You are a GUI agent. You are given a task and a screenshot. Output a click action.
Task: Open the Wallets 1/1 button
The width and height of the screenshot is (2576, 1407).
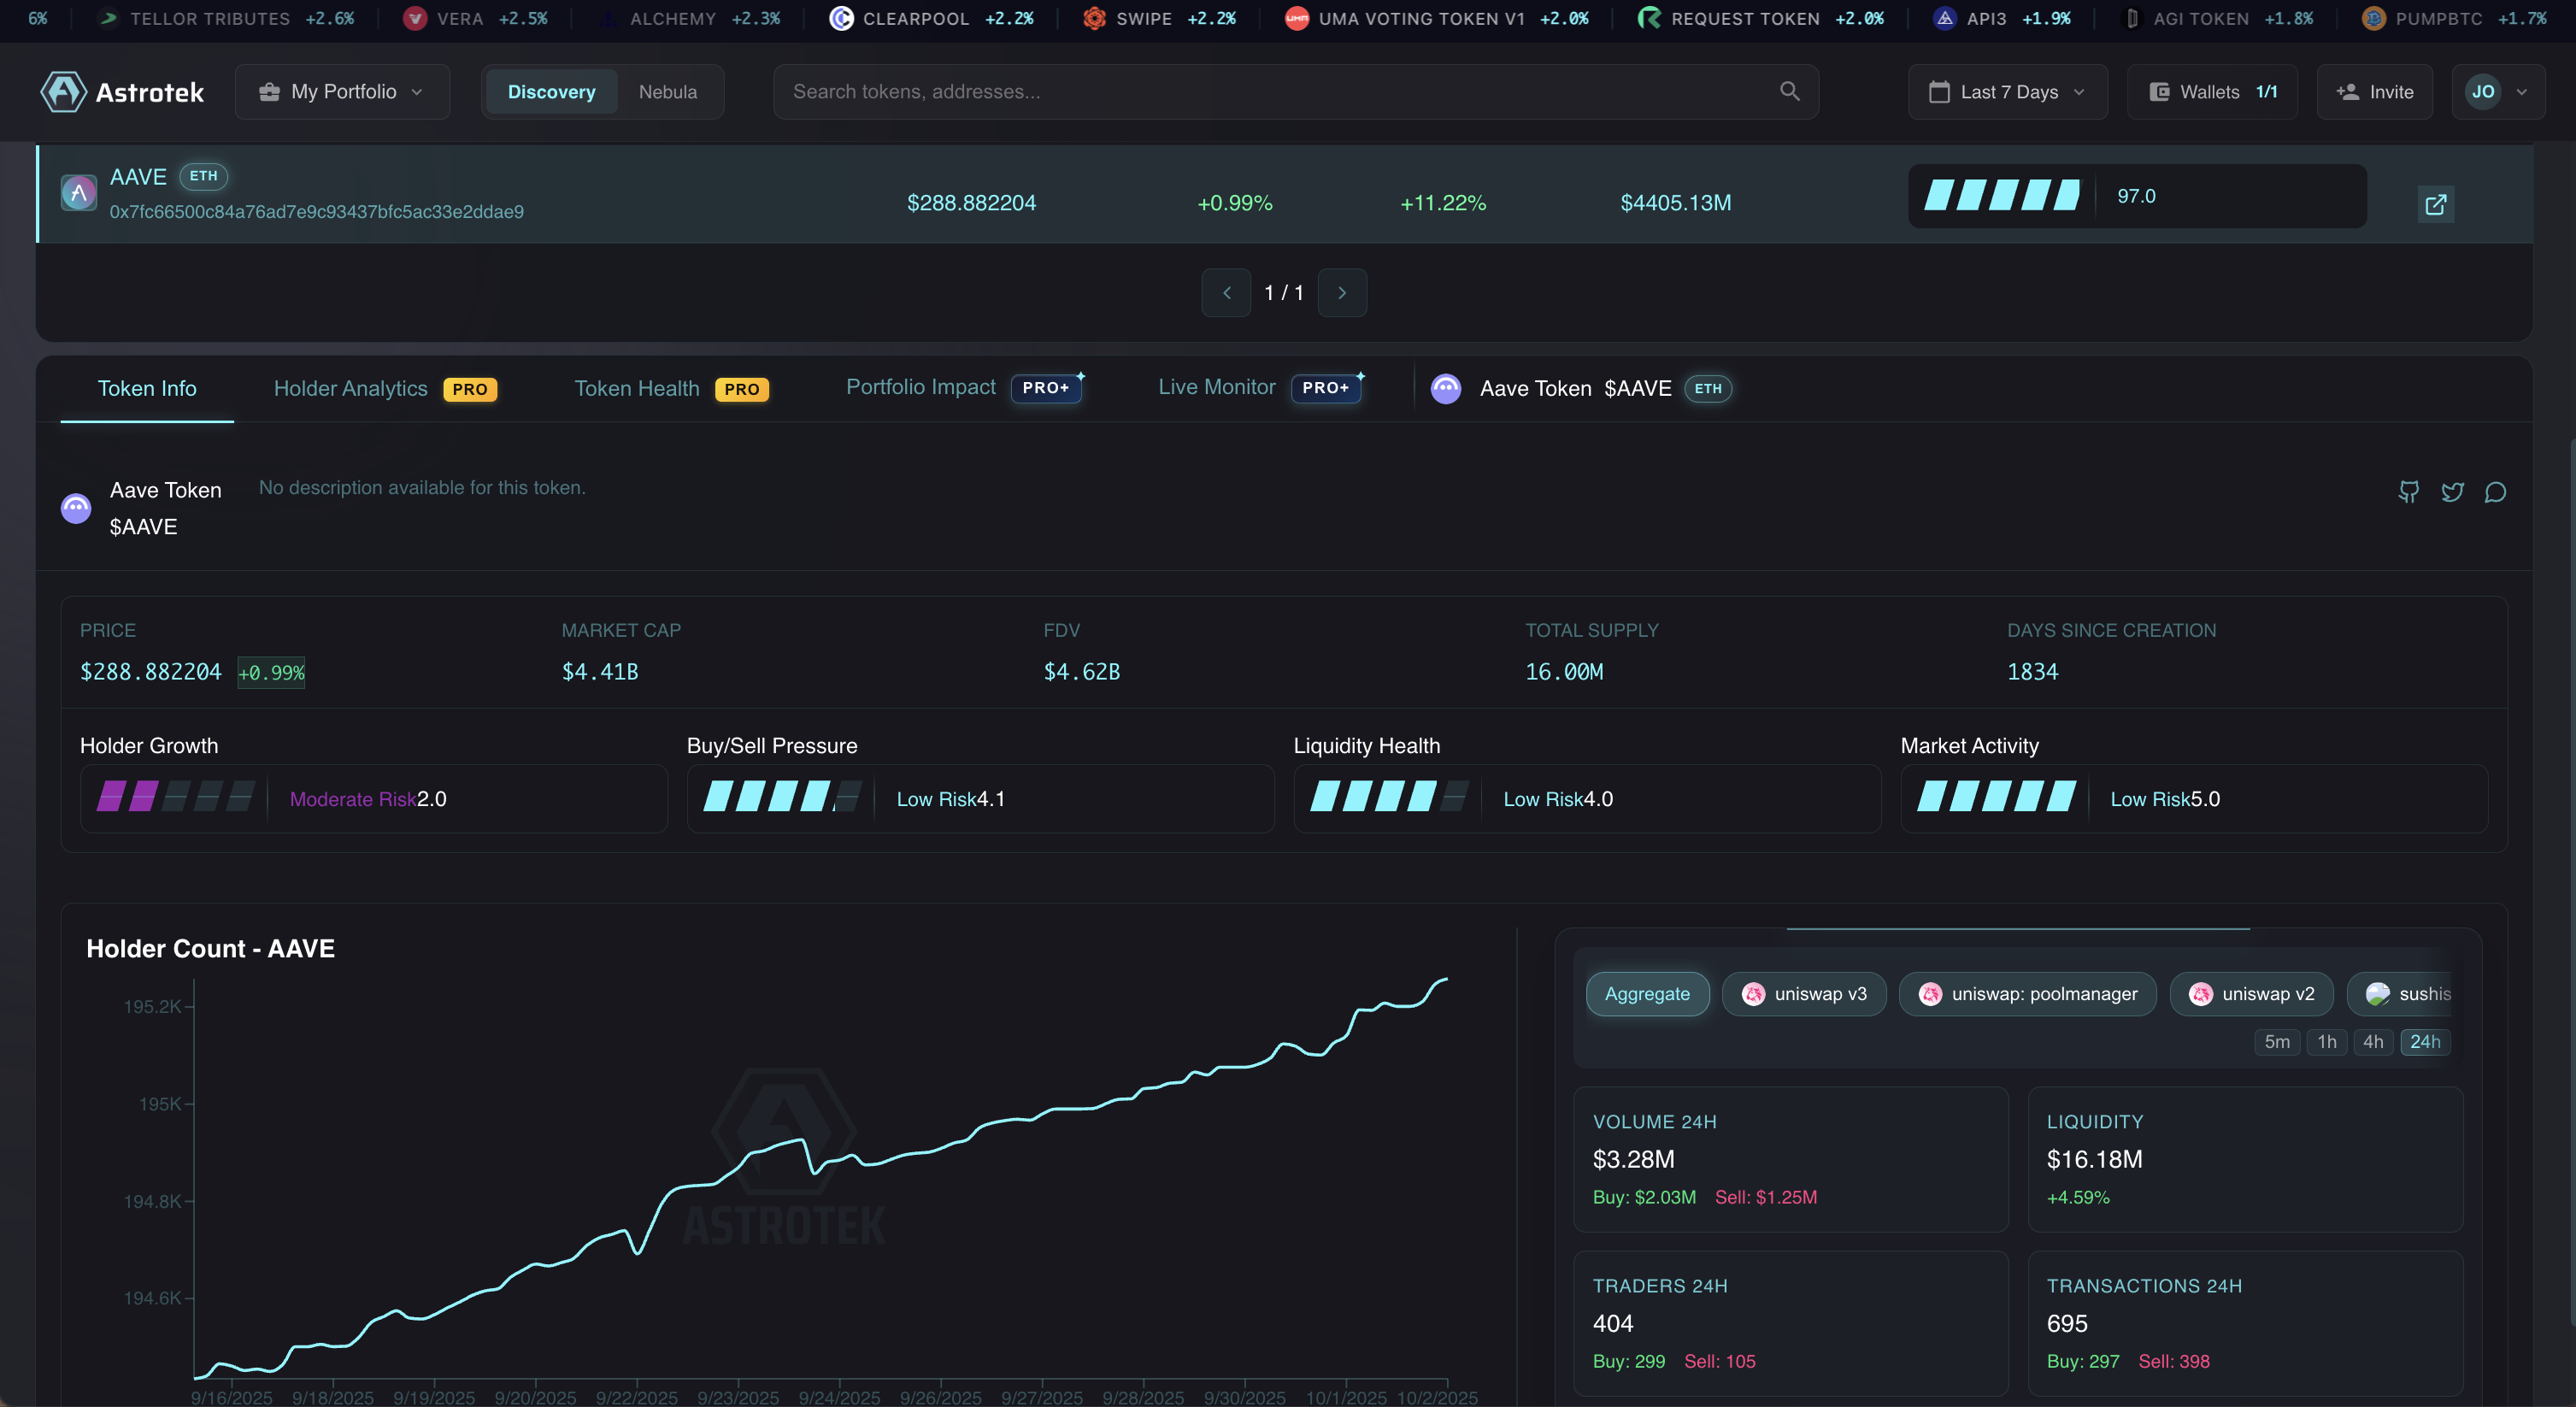click(2212, 92)
